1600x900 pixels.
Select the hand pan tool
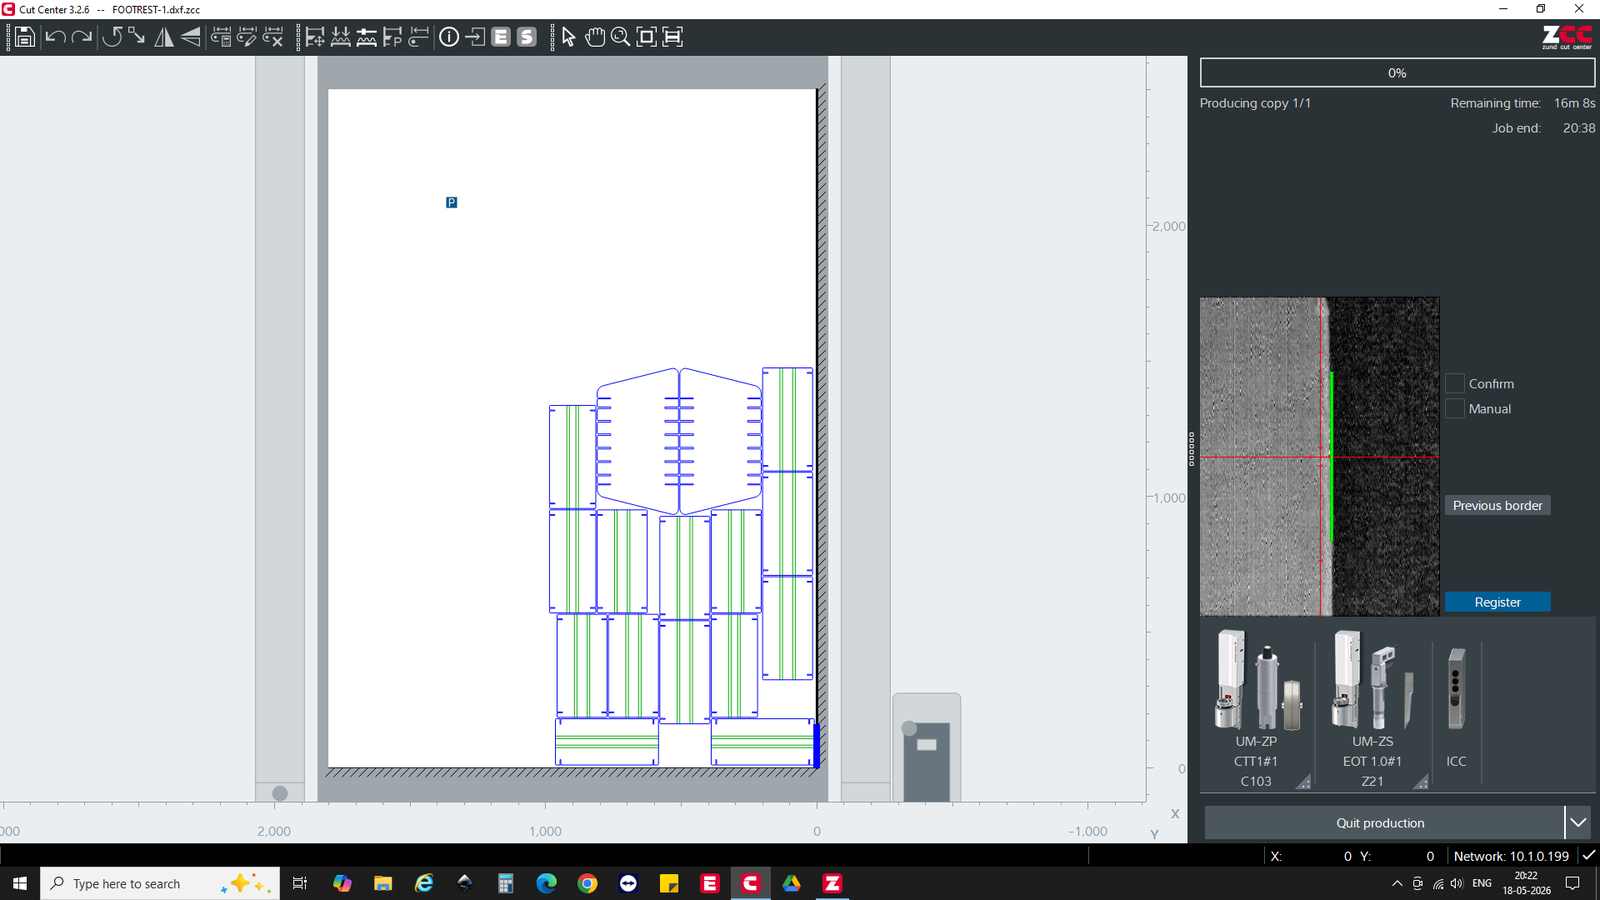595,37
